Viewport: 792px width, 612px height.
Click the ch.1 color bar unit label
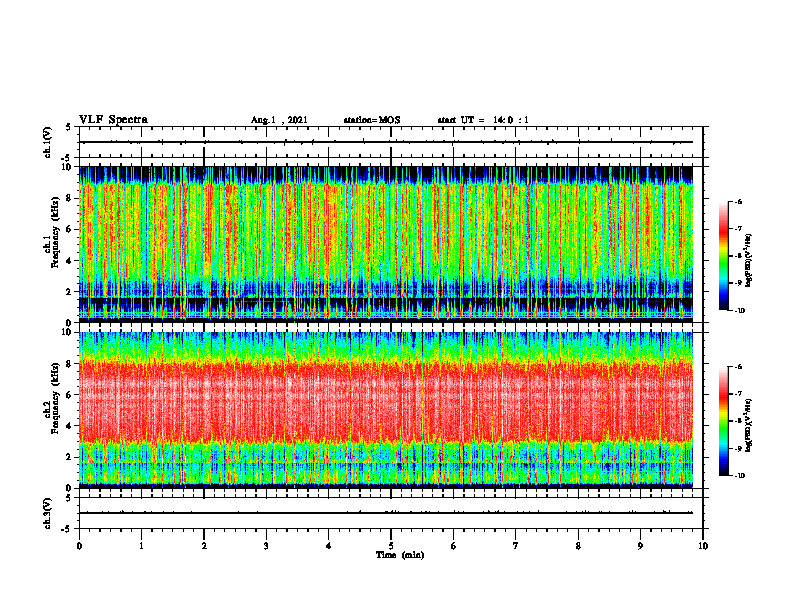pos(749,261)
